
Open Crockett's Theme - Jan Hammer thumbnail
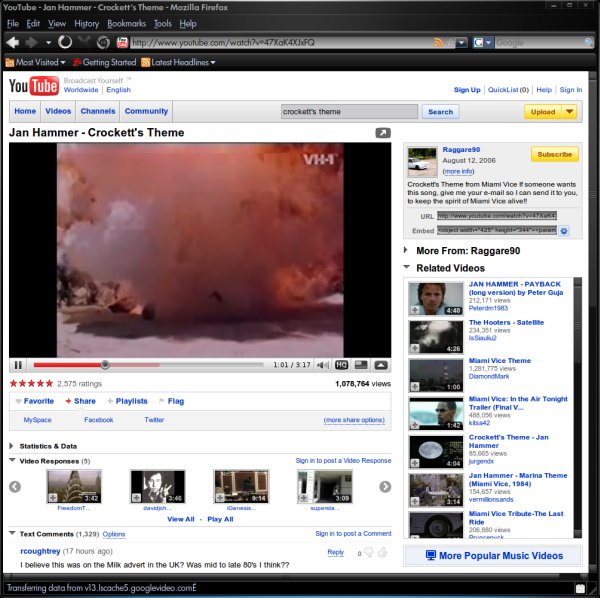pyautogui.click(x=436, y=452)
